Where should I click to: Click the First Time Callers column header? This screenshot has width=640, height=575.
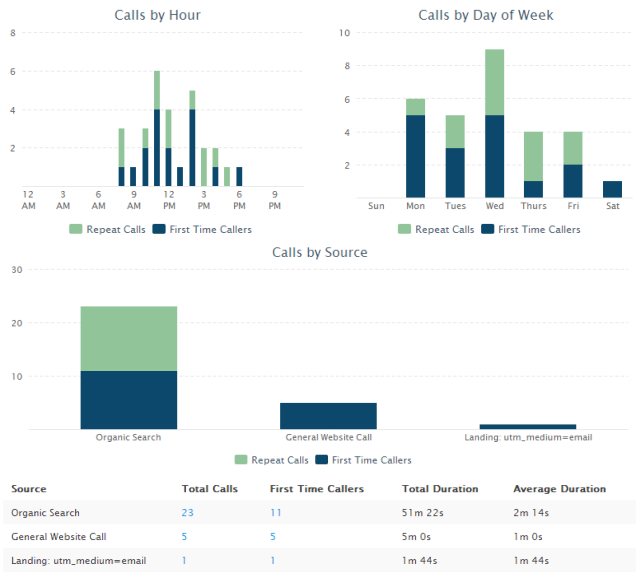(317, 488)
